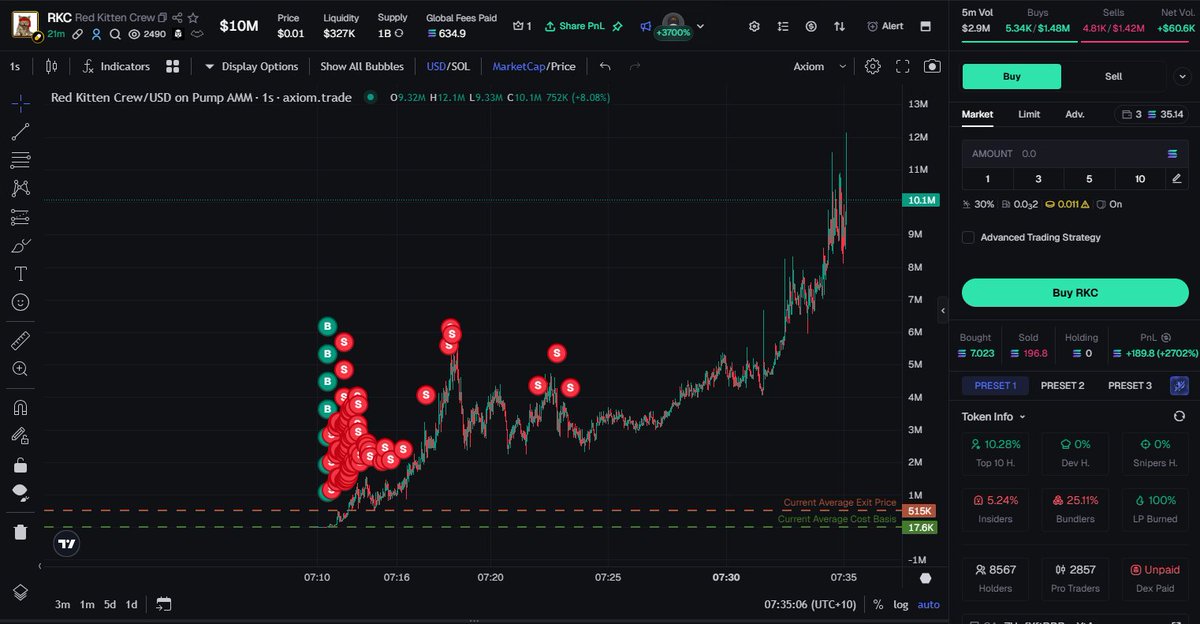This screenshot has height=624, width=1200.
Task: Select the ruler measure tool
Action: tap(20, 340)
